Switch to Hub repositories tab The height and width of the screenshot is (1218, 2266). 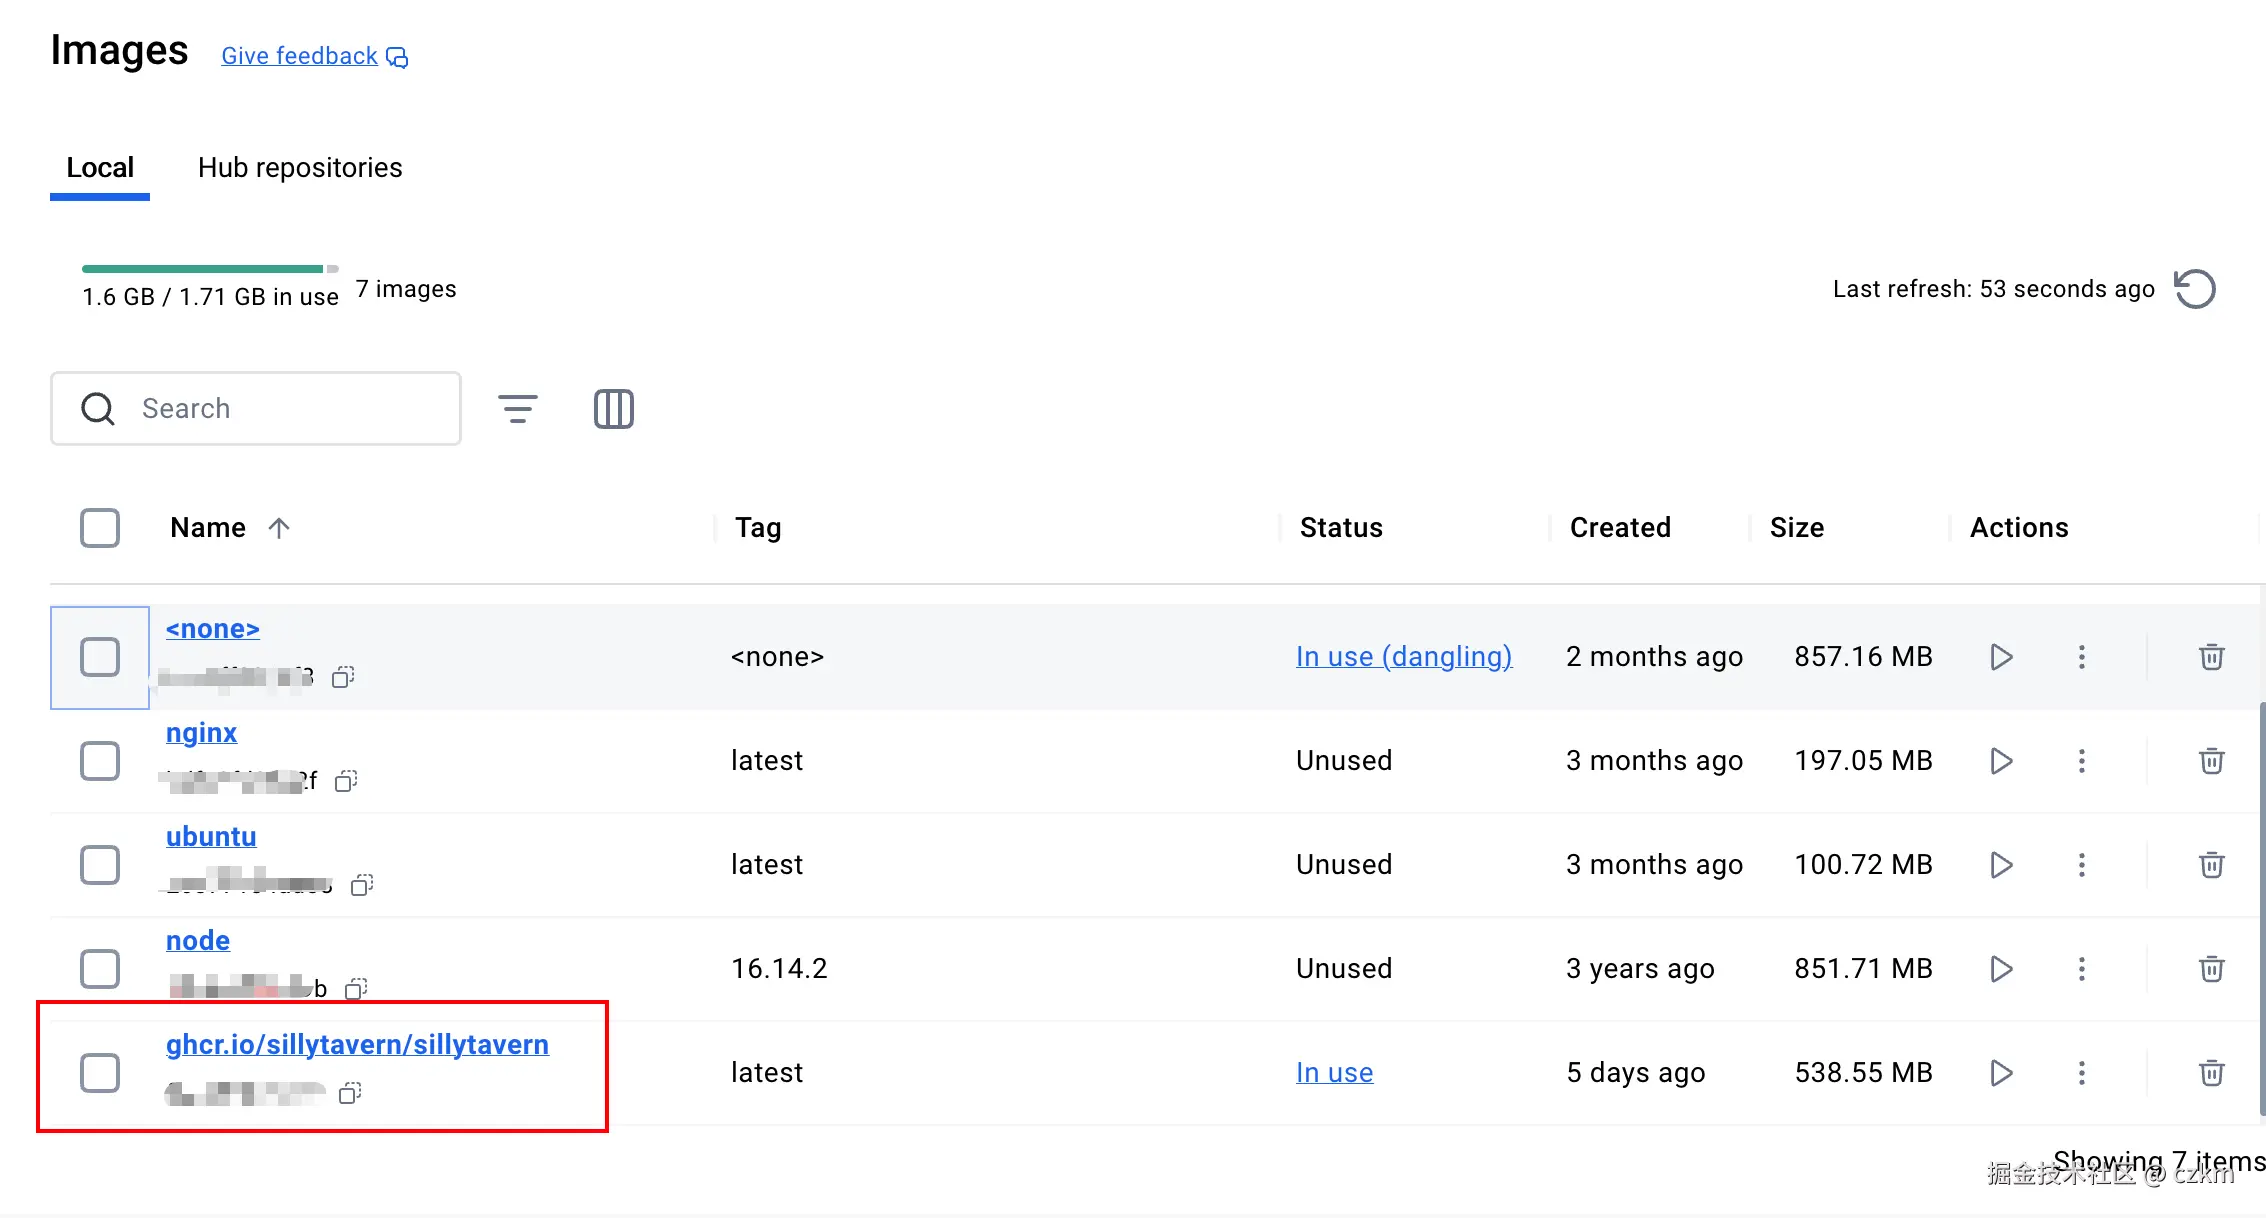click(x=300, y=168)
